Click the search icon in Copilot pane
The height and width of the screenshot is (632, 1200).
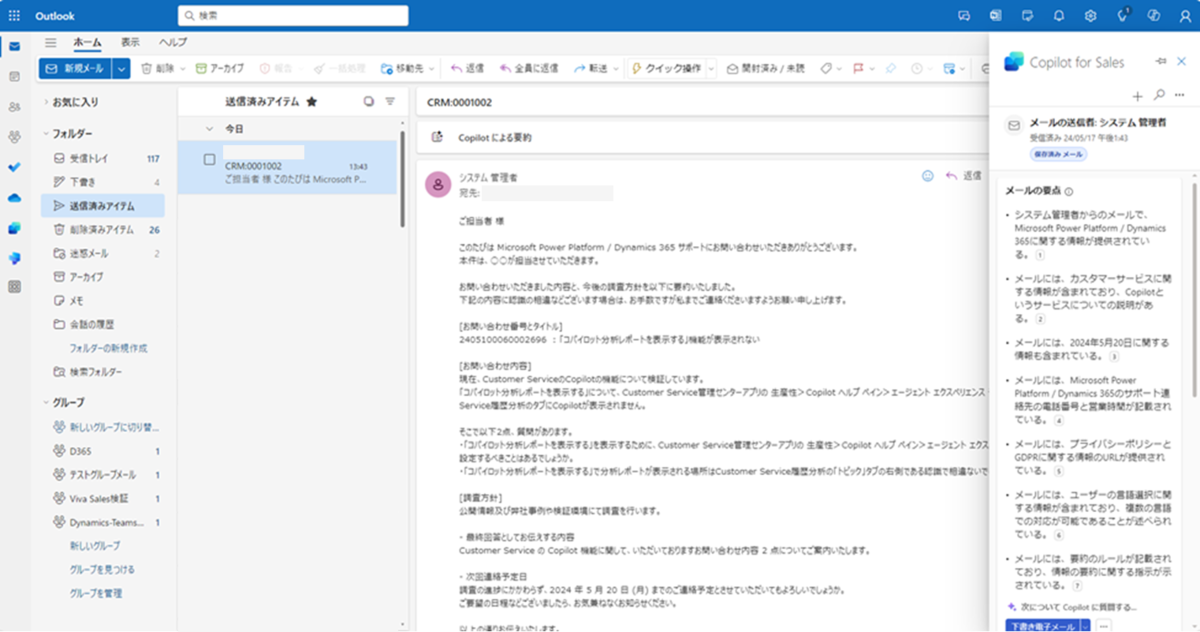pyautogui.click(x=1158, y=95)
